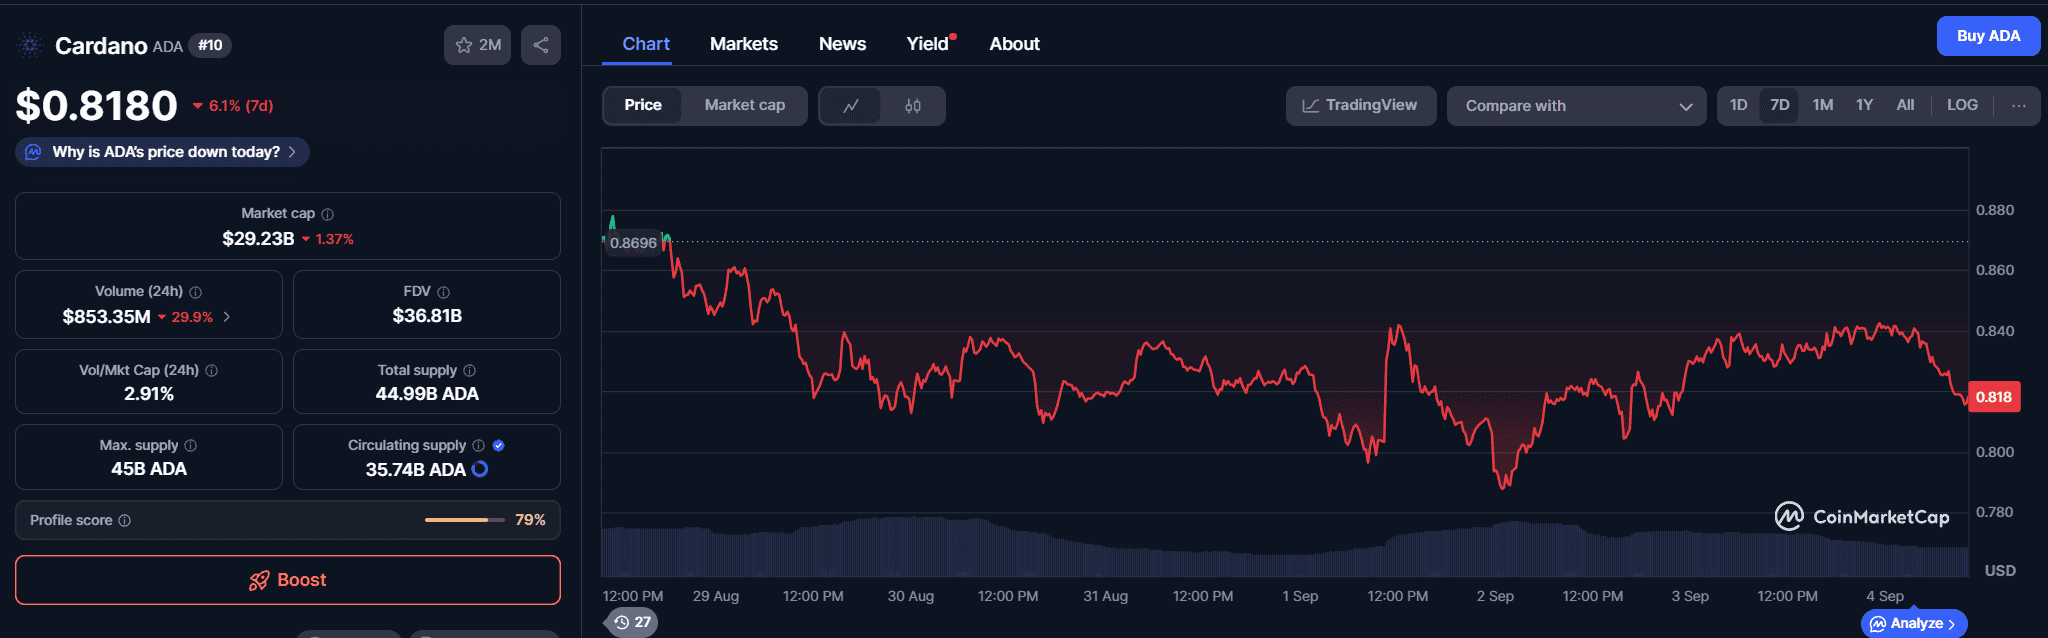Screen dimensions: 2048x638
Task: Open the Compare with dropdown
Action: pos(1577,106)
